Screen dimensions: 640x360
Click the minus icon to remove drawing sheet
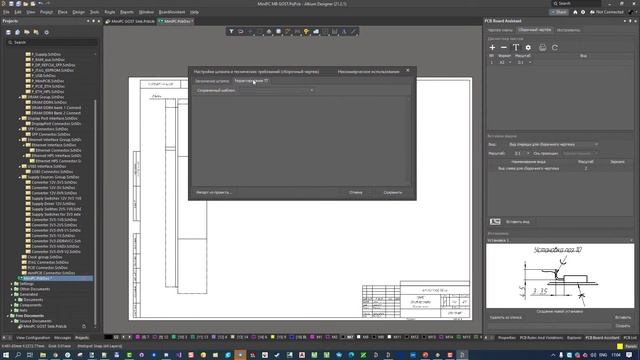(x=504, y=47)
